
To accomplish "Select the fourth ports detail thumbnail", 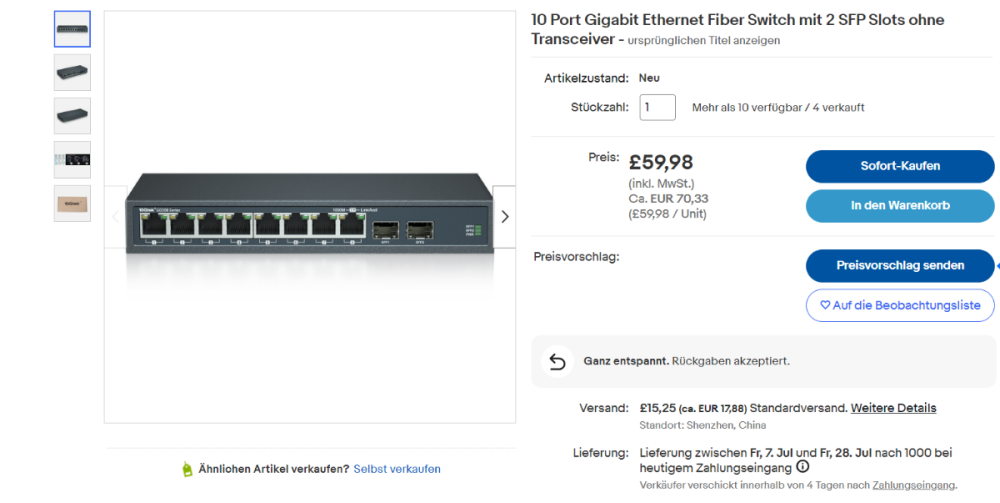I will pyautogui.click(x=72, y=159).
